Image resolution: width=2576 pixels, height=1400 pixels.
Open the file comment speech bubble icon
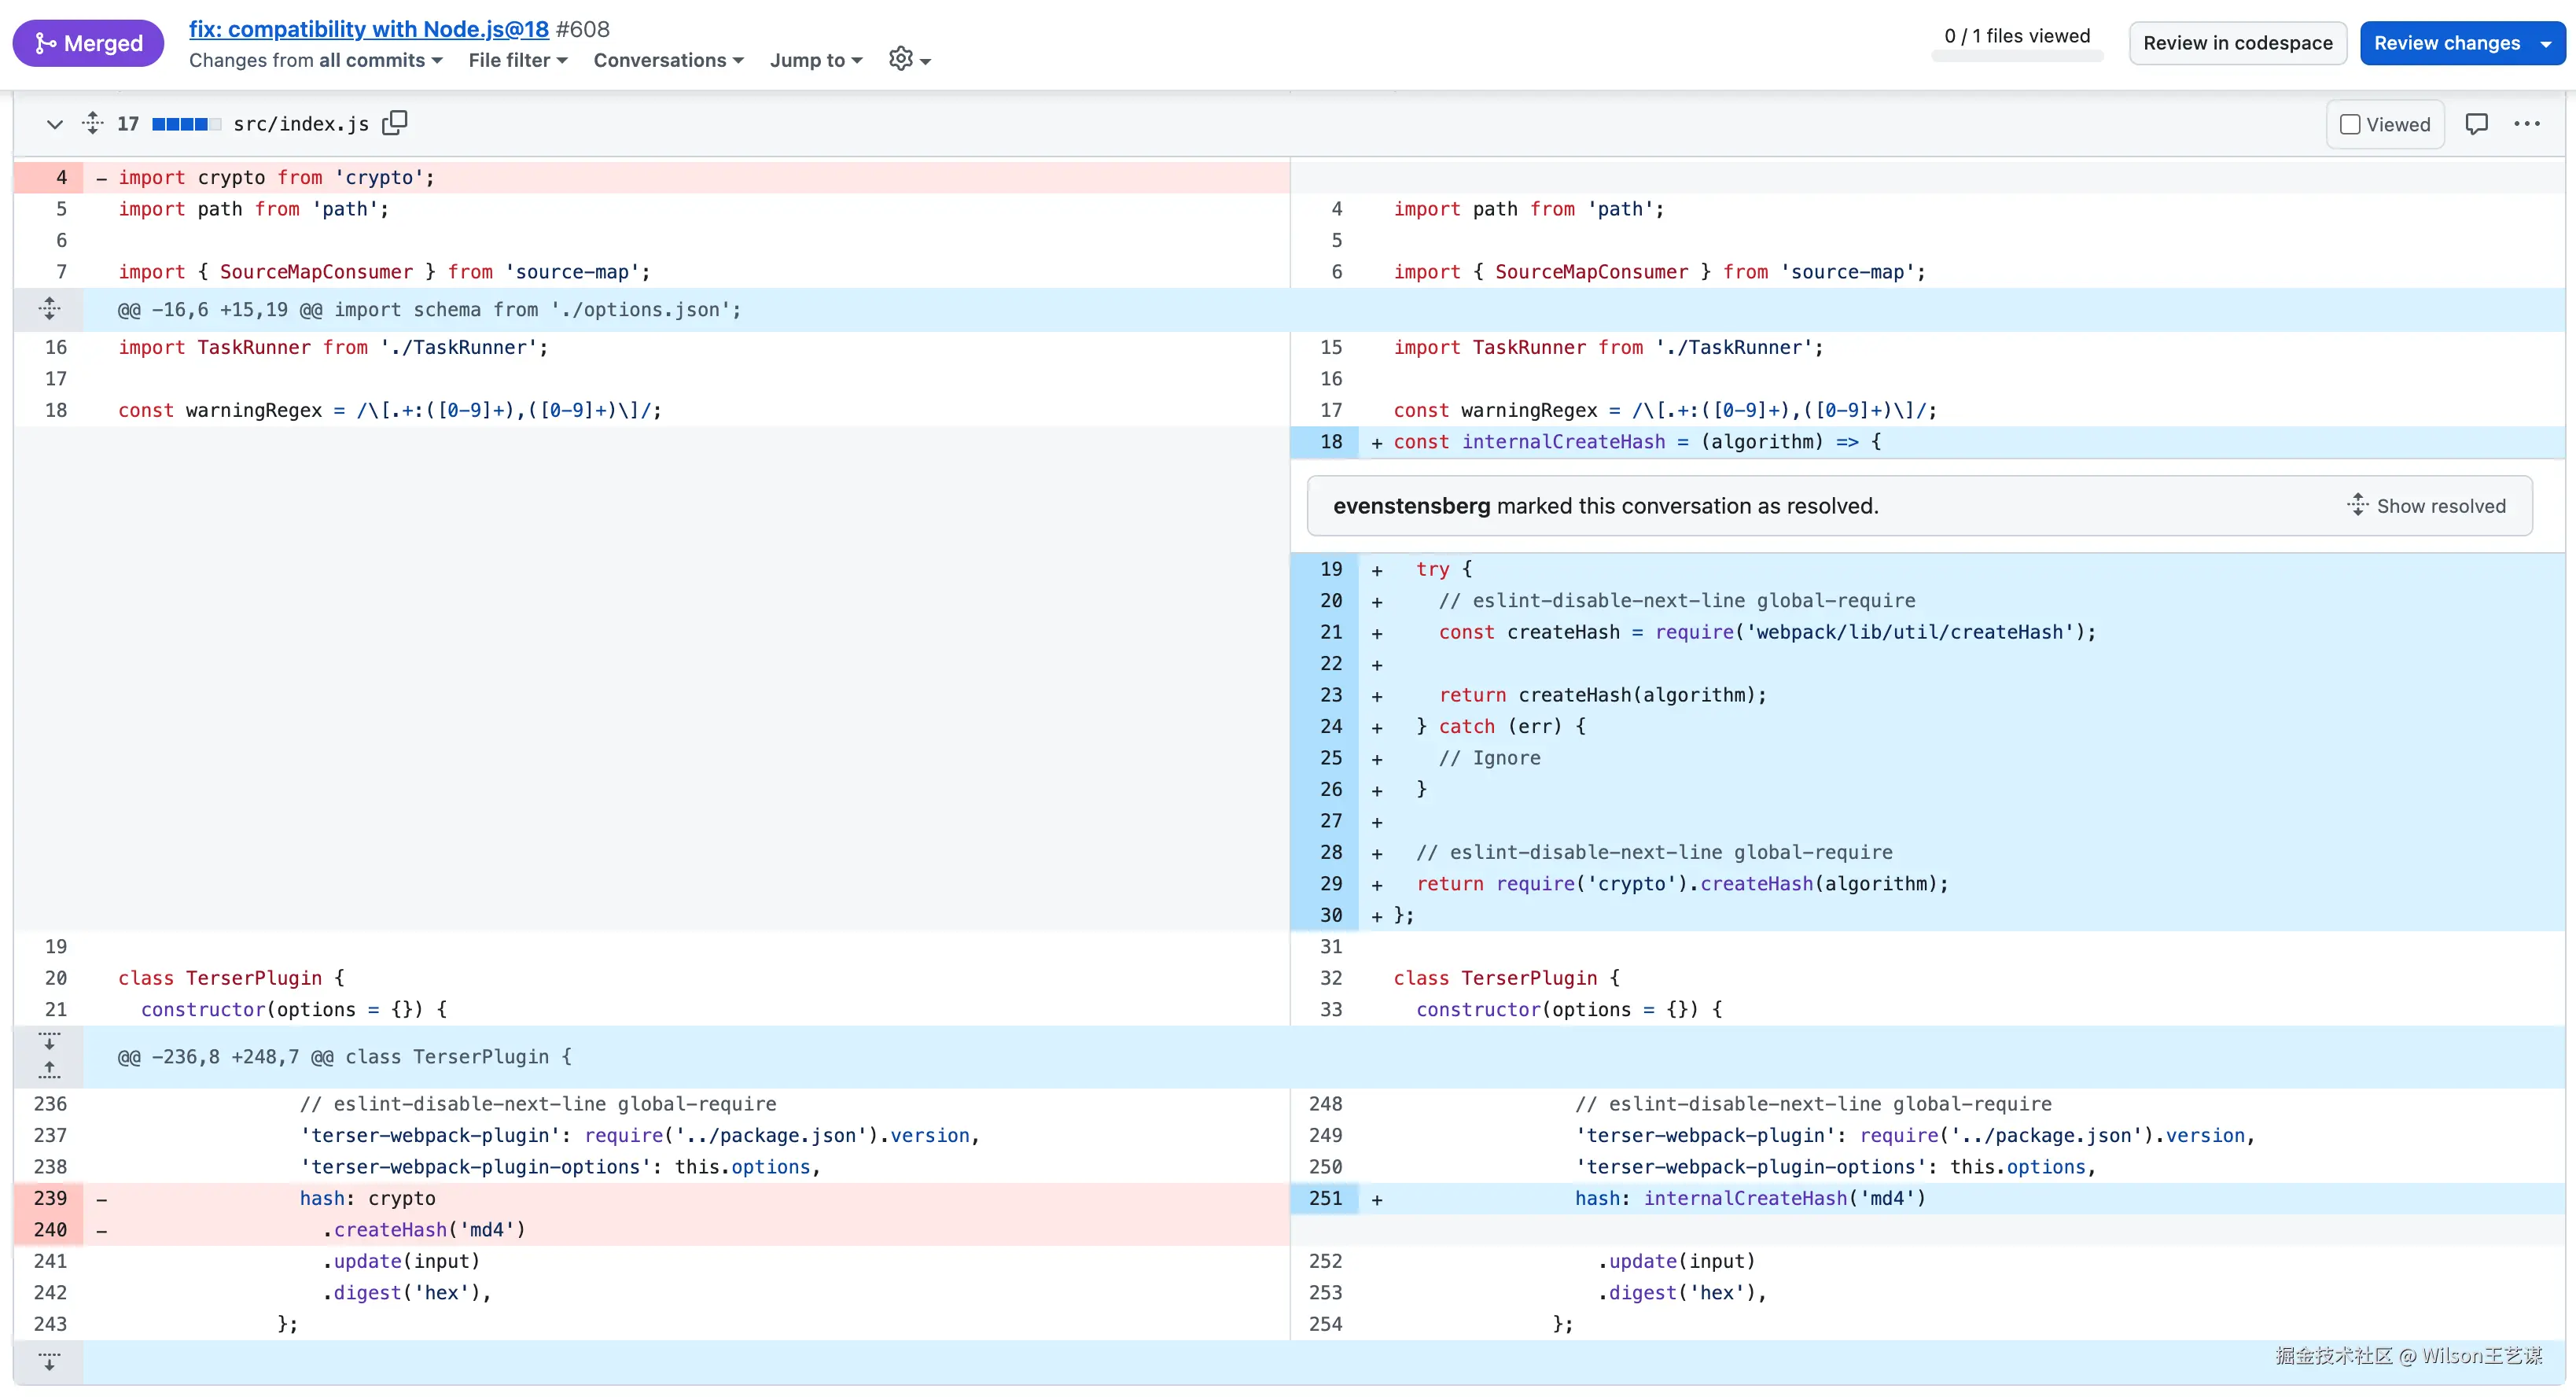(2476, 124)
